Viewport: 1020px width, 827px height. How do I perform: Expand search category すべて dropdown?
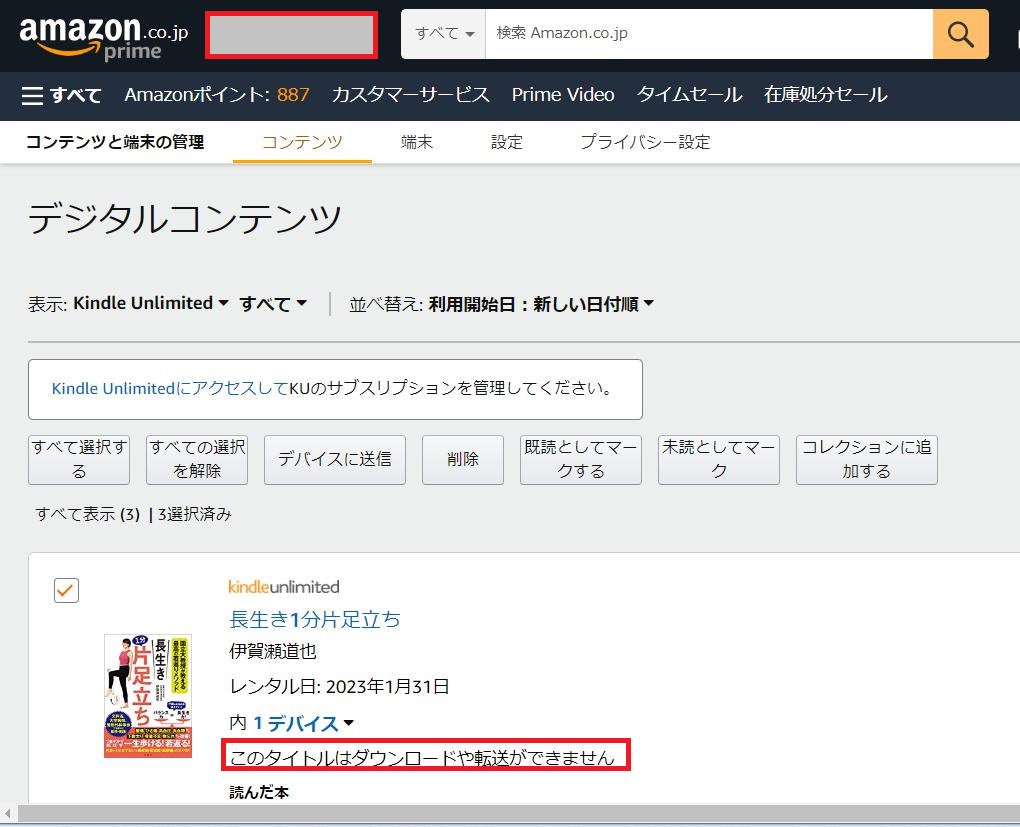tap(444, 34)
